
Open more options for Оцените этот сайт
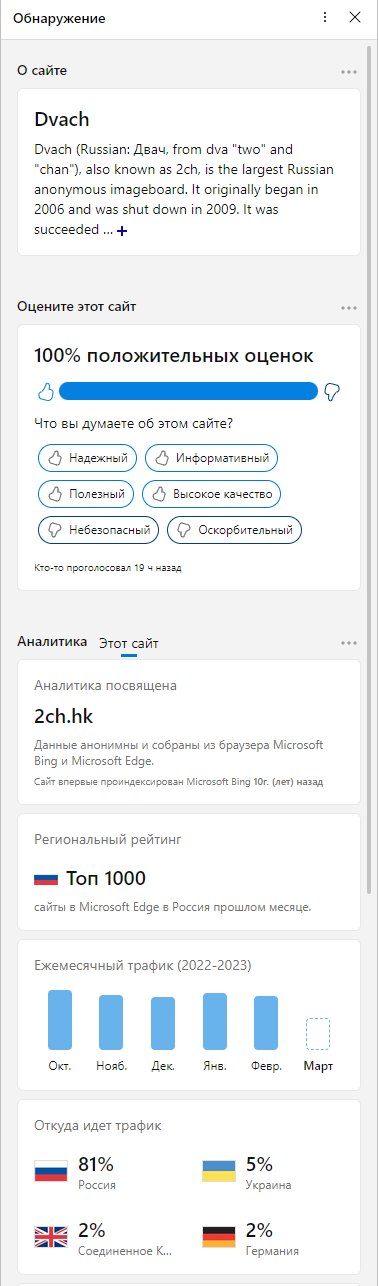348,308
